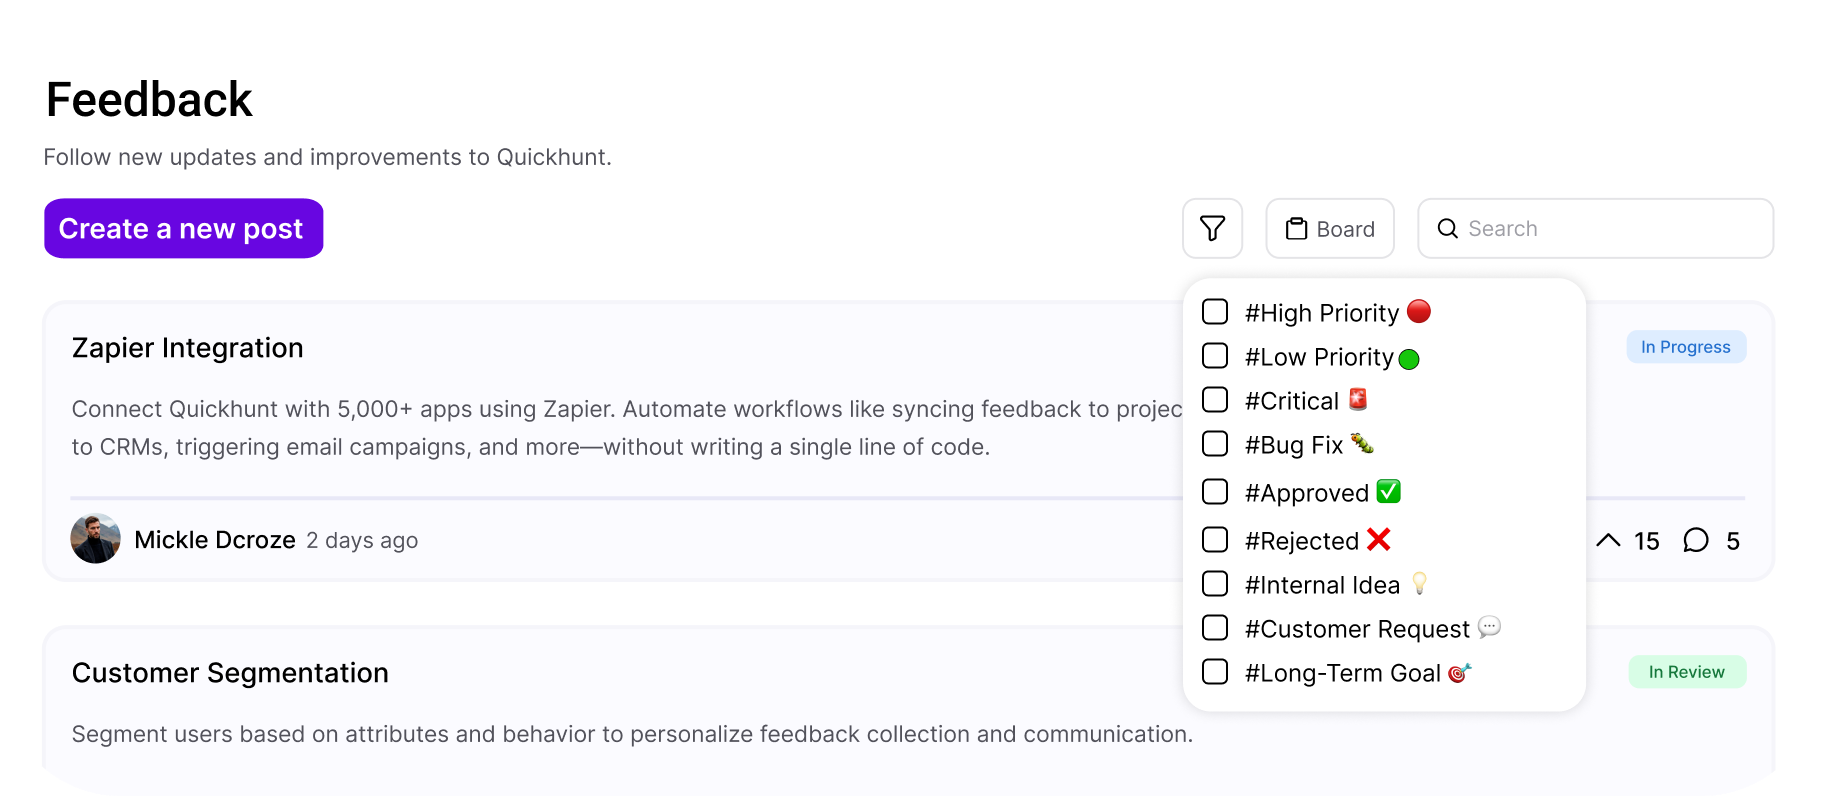The image size is (1821, 796).
Task: Click the #Low Priority label text
Action: 1319,357
